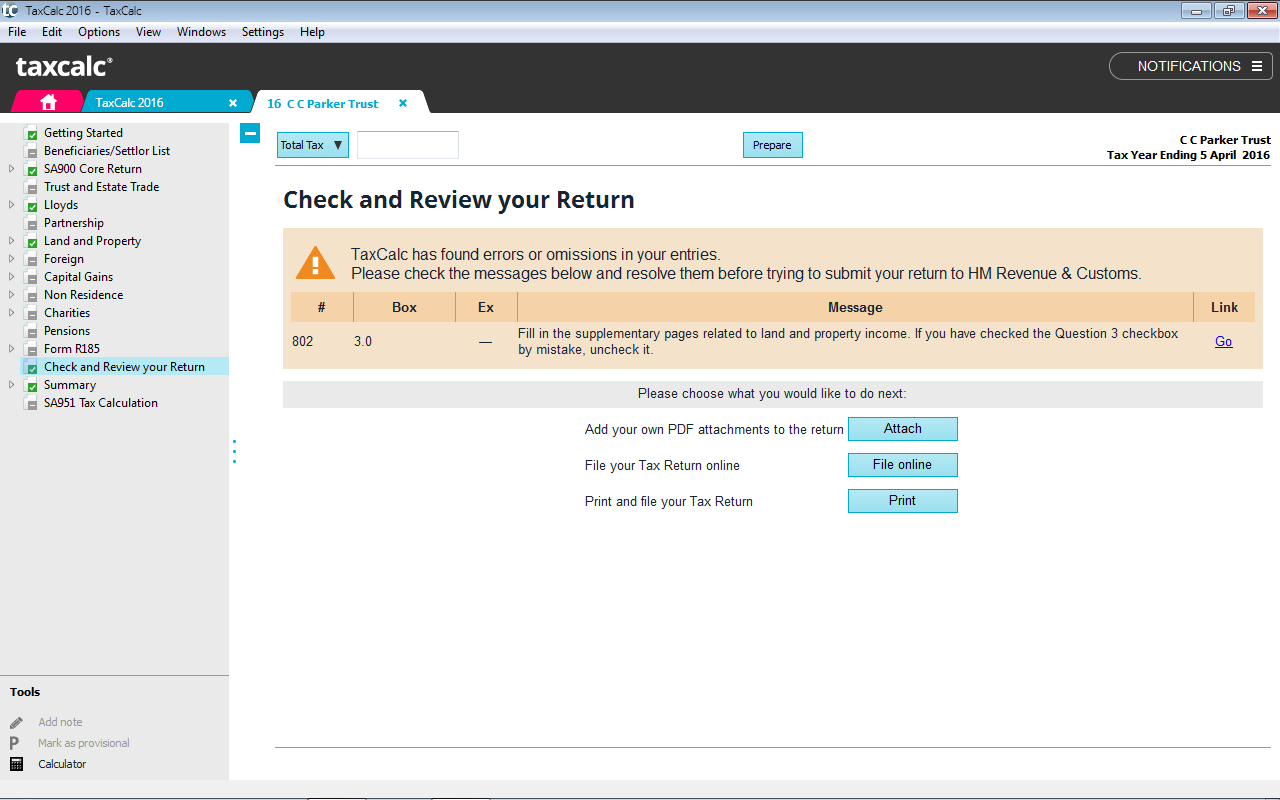Click the sidebar splitter handle dots

point(234,452)
